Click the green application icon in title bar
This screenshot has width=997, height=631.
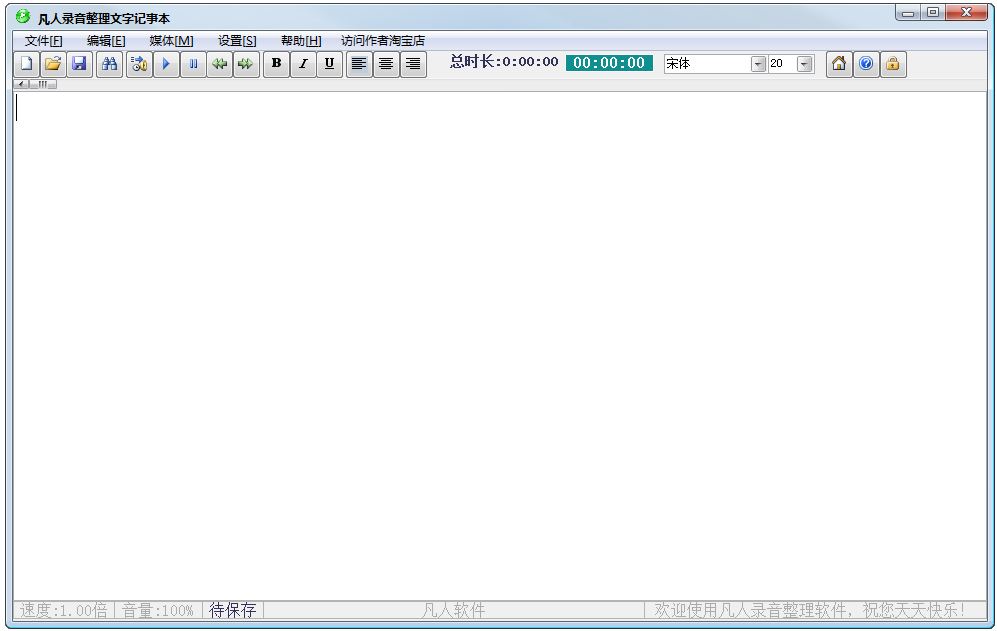(23, 16)
